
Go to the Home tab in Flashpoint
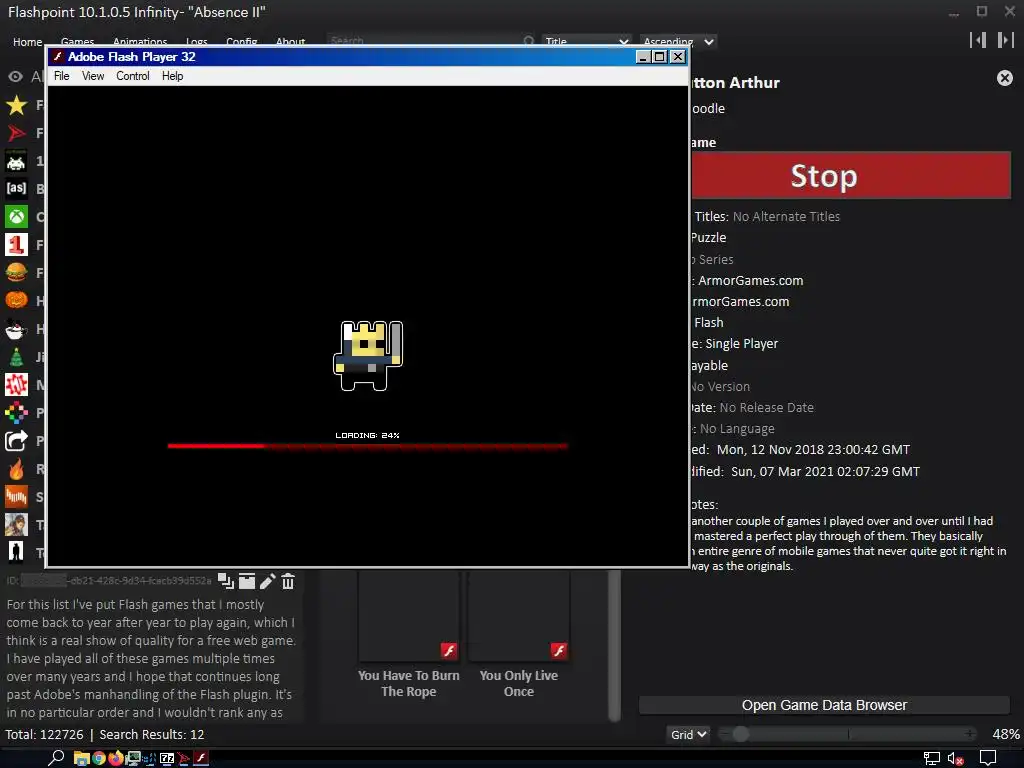pos(27,42)
